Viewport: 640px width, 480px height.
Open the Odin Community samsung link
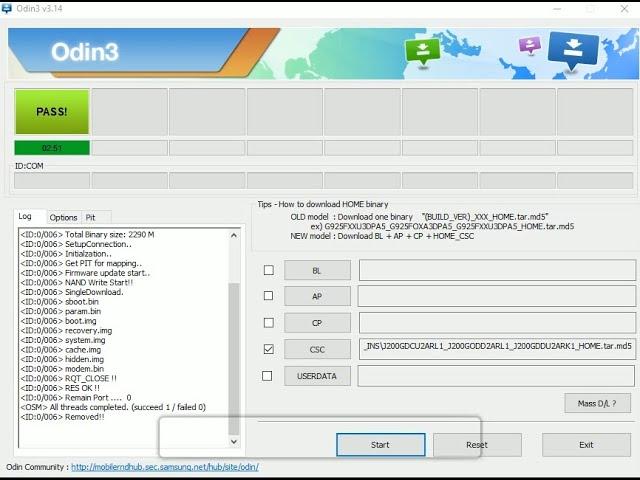coord(165,467)
